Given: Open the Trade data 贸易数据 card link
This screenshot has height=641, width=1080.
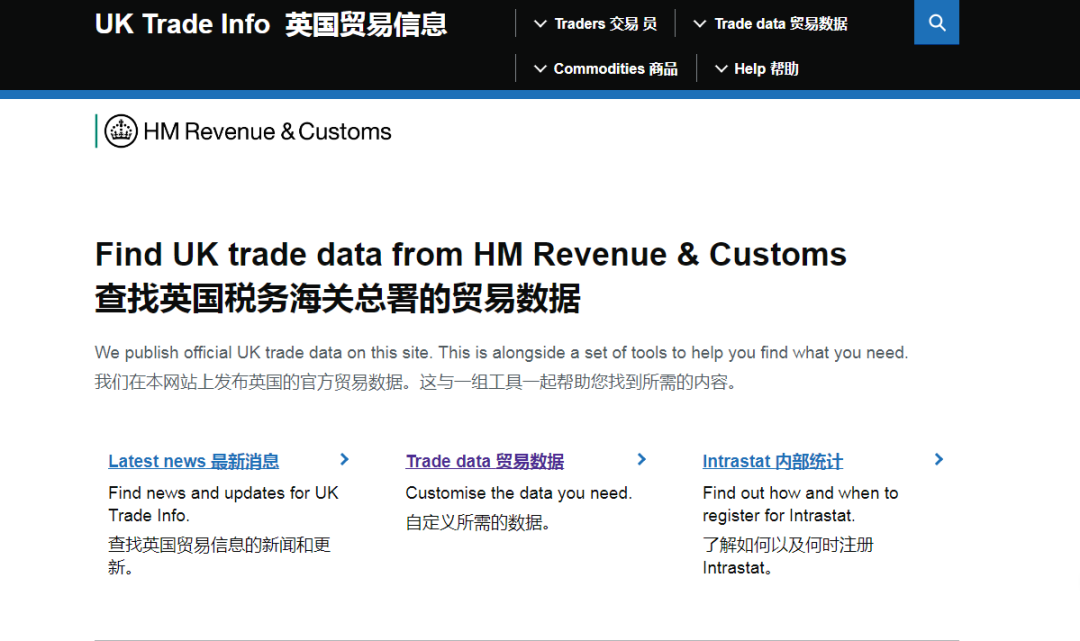Looking at the screenshot, I should (485, 461).
